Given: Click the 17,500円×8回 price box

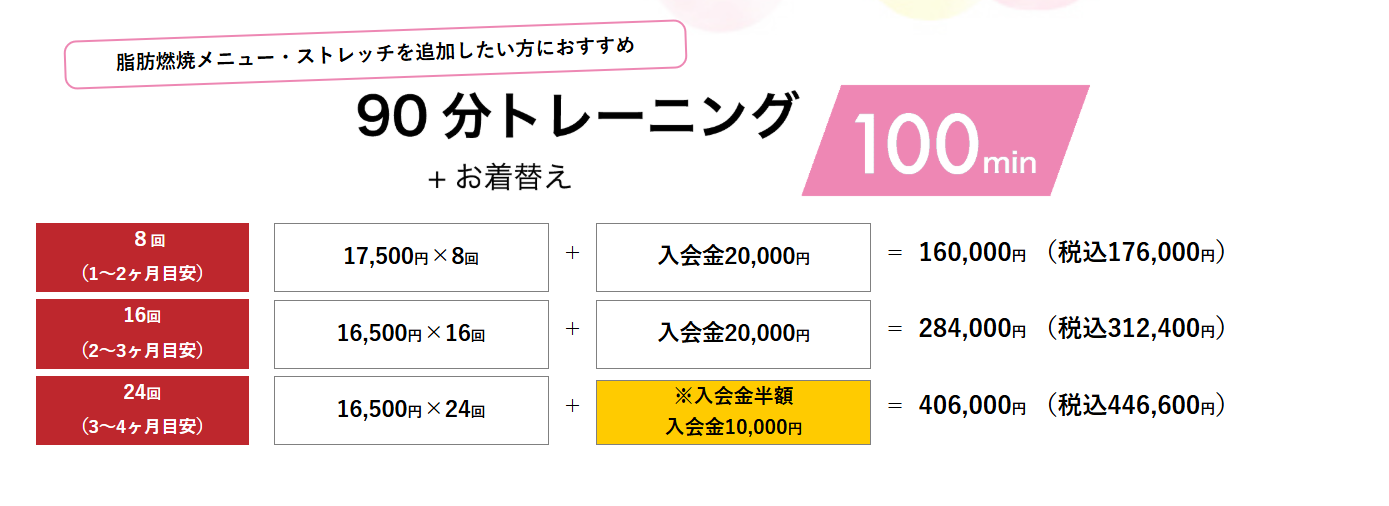Looking at the screenshot, I should [x=411, y=257].
